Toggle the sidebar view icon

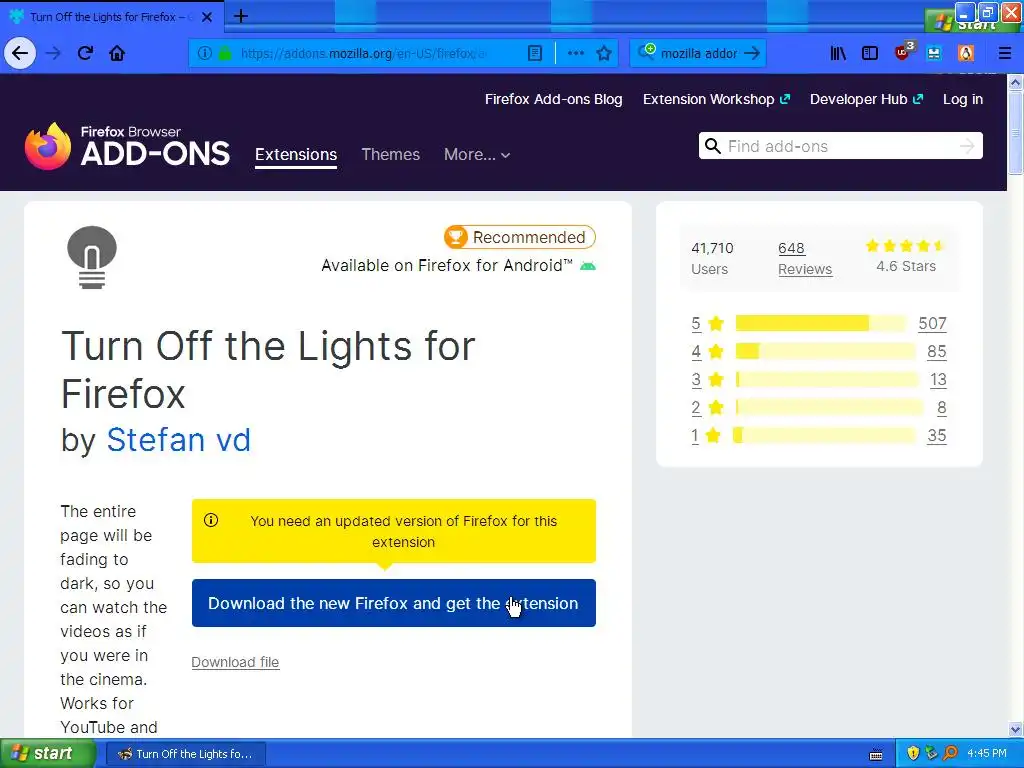coord(870,53)
